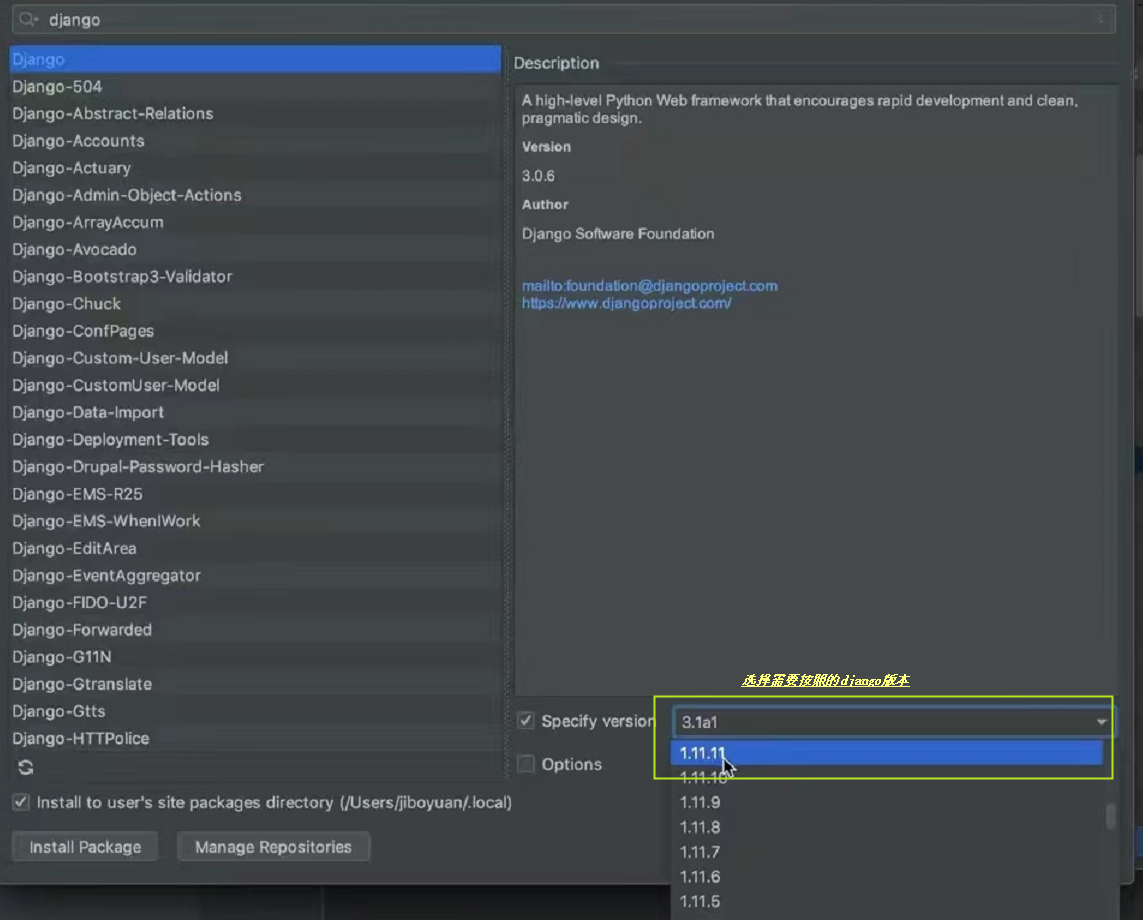Viewport: 1143px width, 920px height.
Task: Select the Django-Accounts package
Action: (x=255, y=141)
